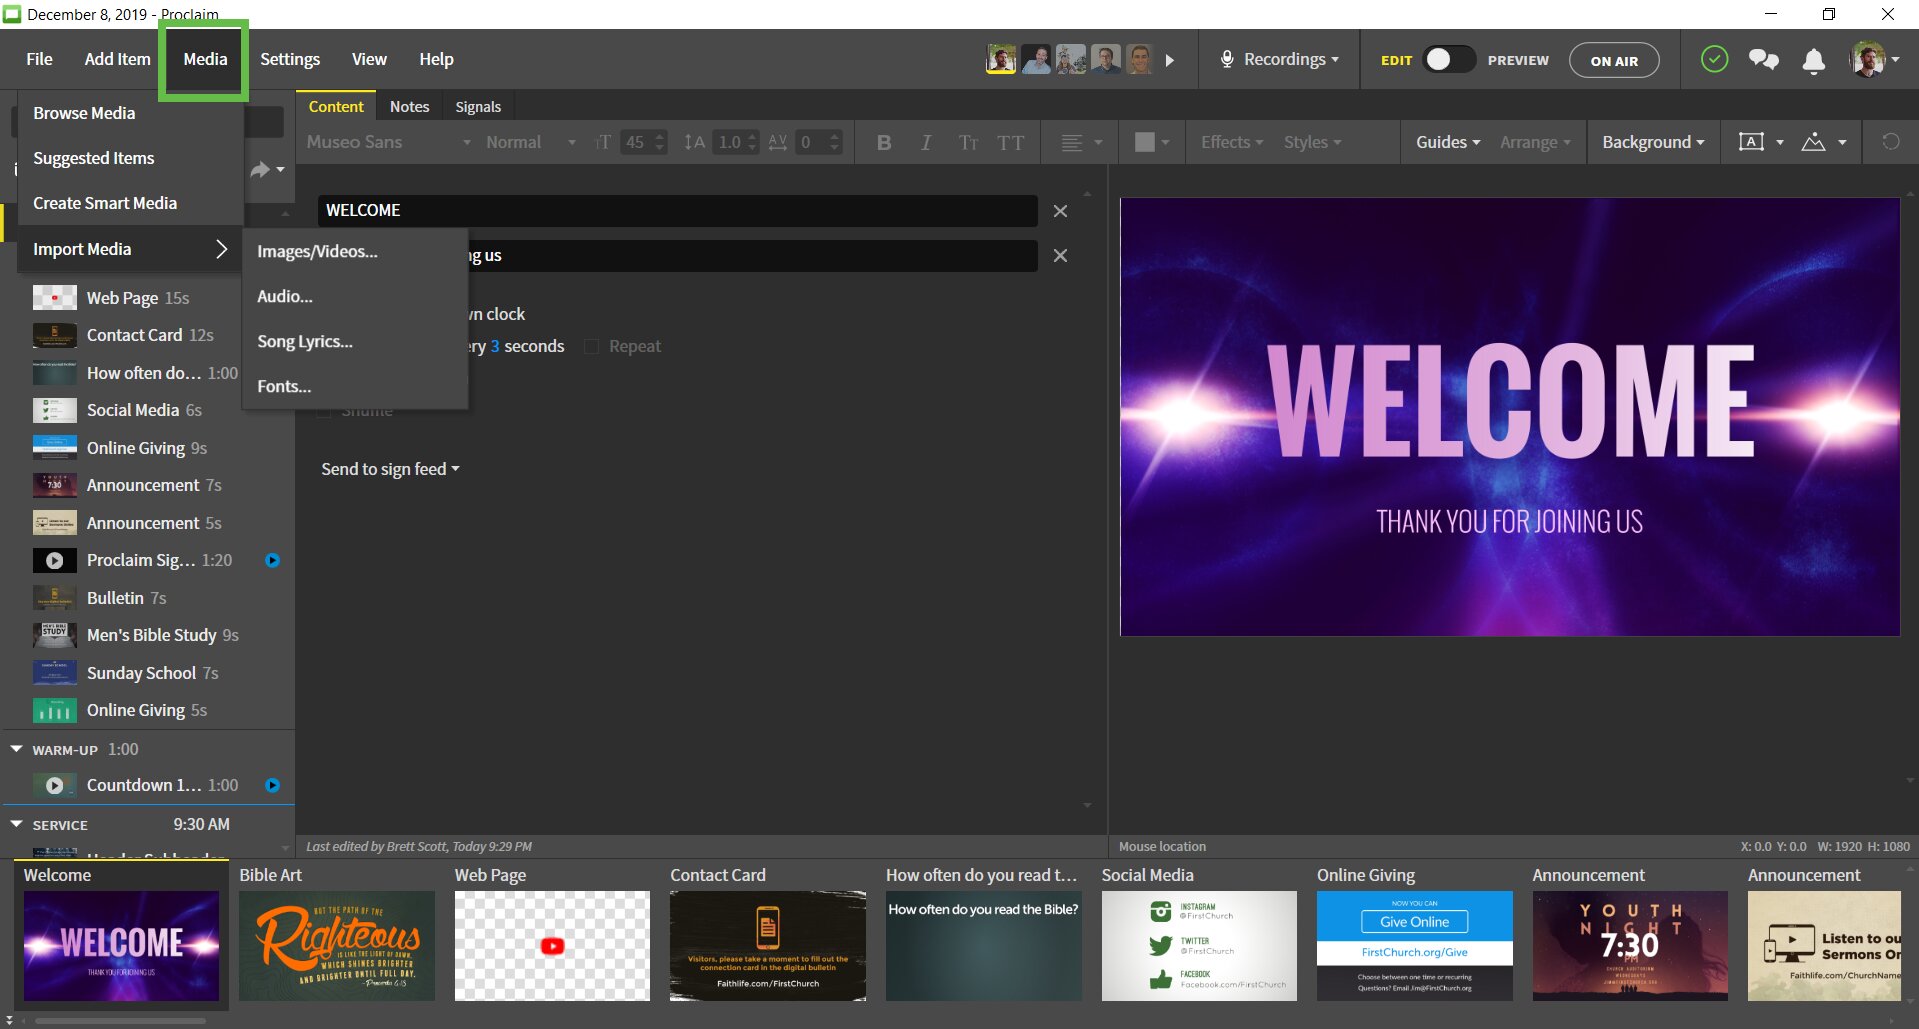The image size is (1919, 1029).
Task: Switch to the Signals tab
Action: tap(478, 107)
